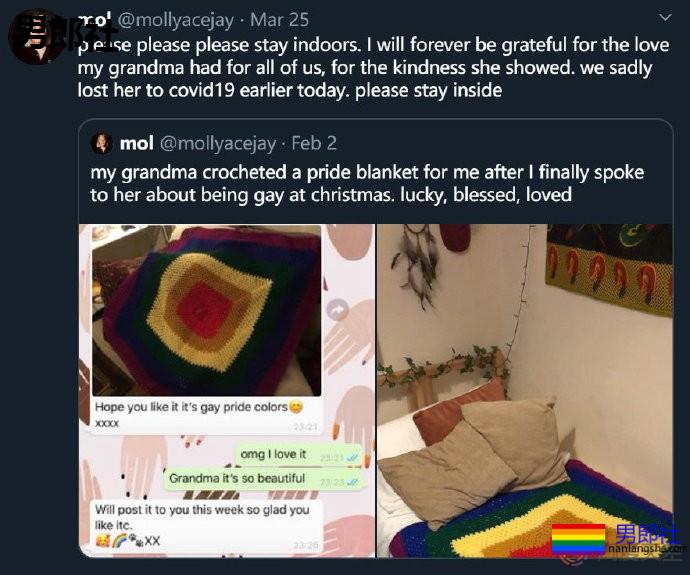Image resolution: width=690 pixels, height=575 pixels.
Task: Select the 'omg I love it' message bubble
Action: click(300, 455)
